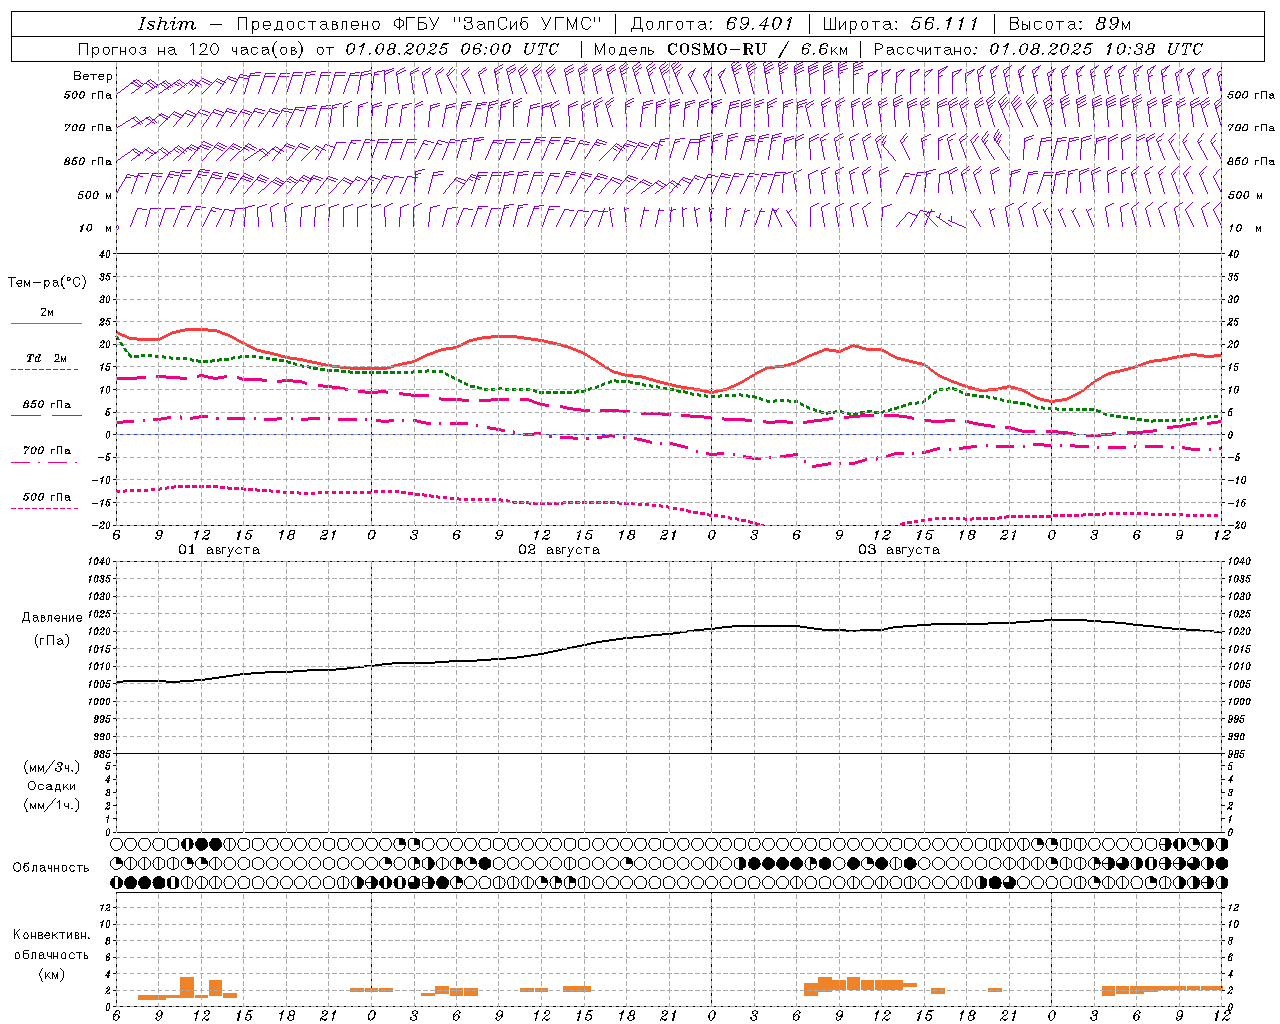Click the "Тем-ра(°C)" temperature panel label
This screenshot has width=1280, height=1024.
pos(47,283)
